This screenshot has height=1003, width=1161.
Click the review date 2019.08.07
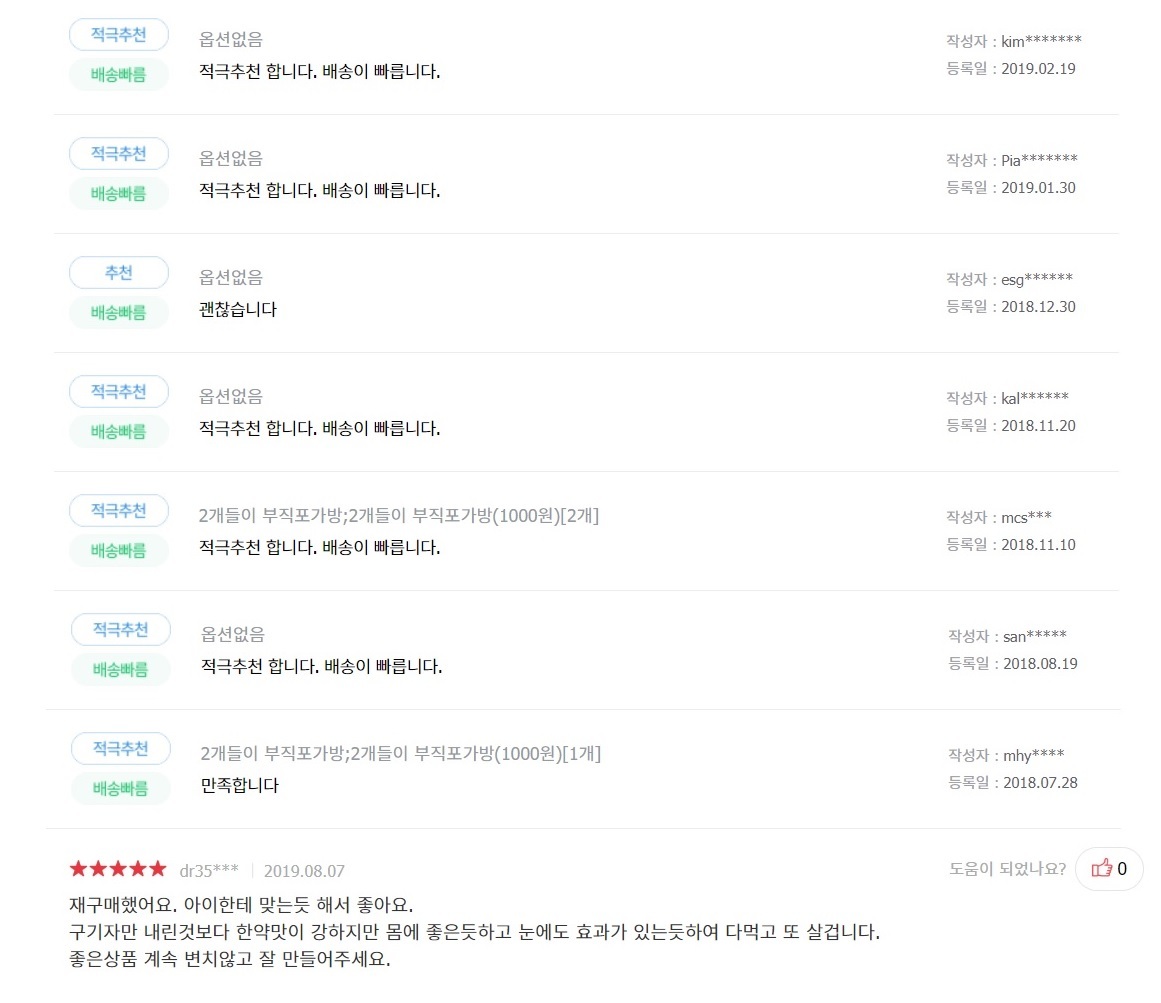[304, 871]
